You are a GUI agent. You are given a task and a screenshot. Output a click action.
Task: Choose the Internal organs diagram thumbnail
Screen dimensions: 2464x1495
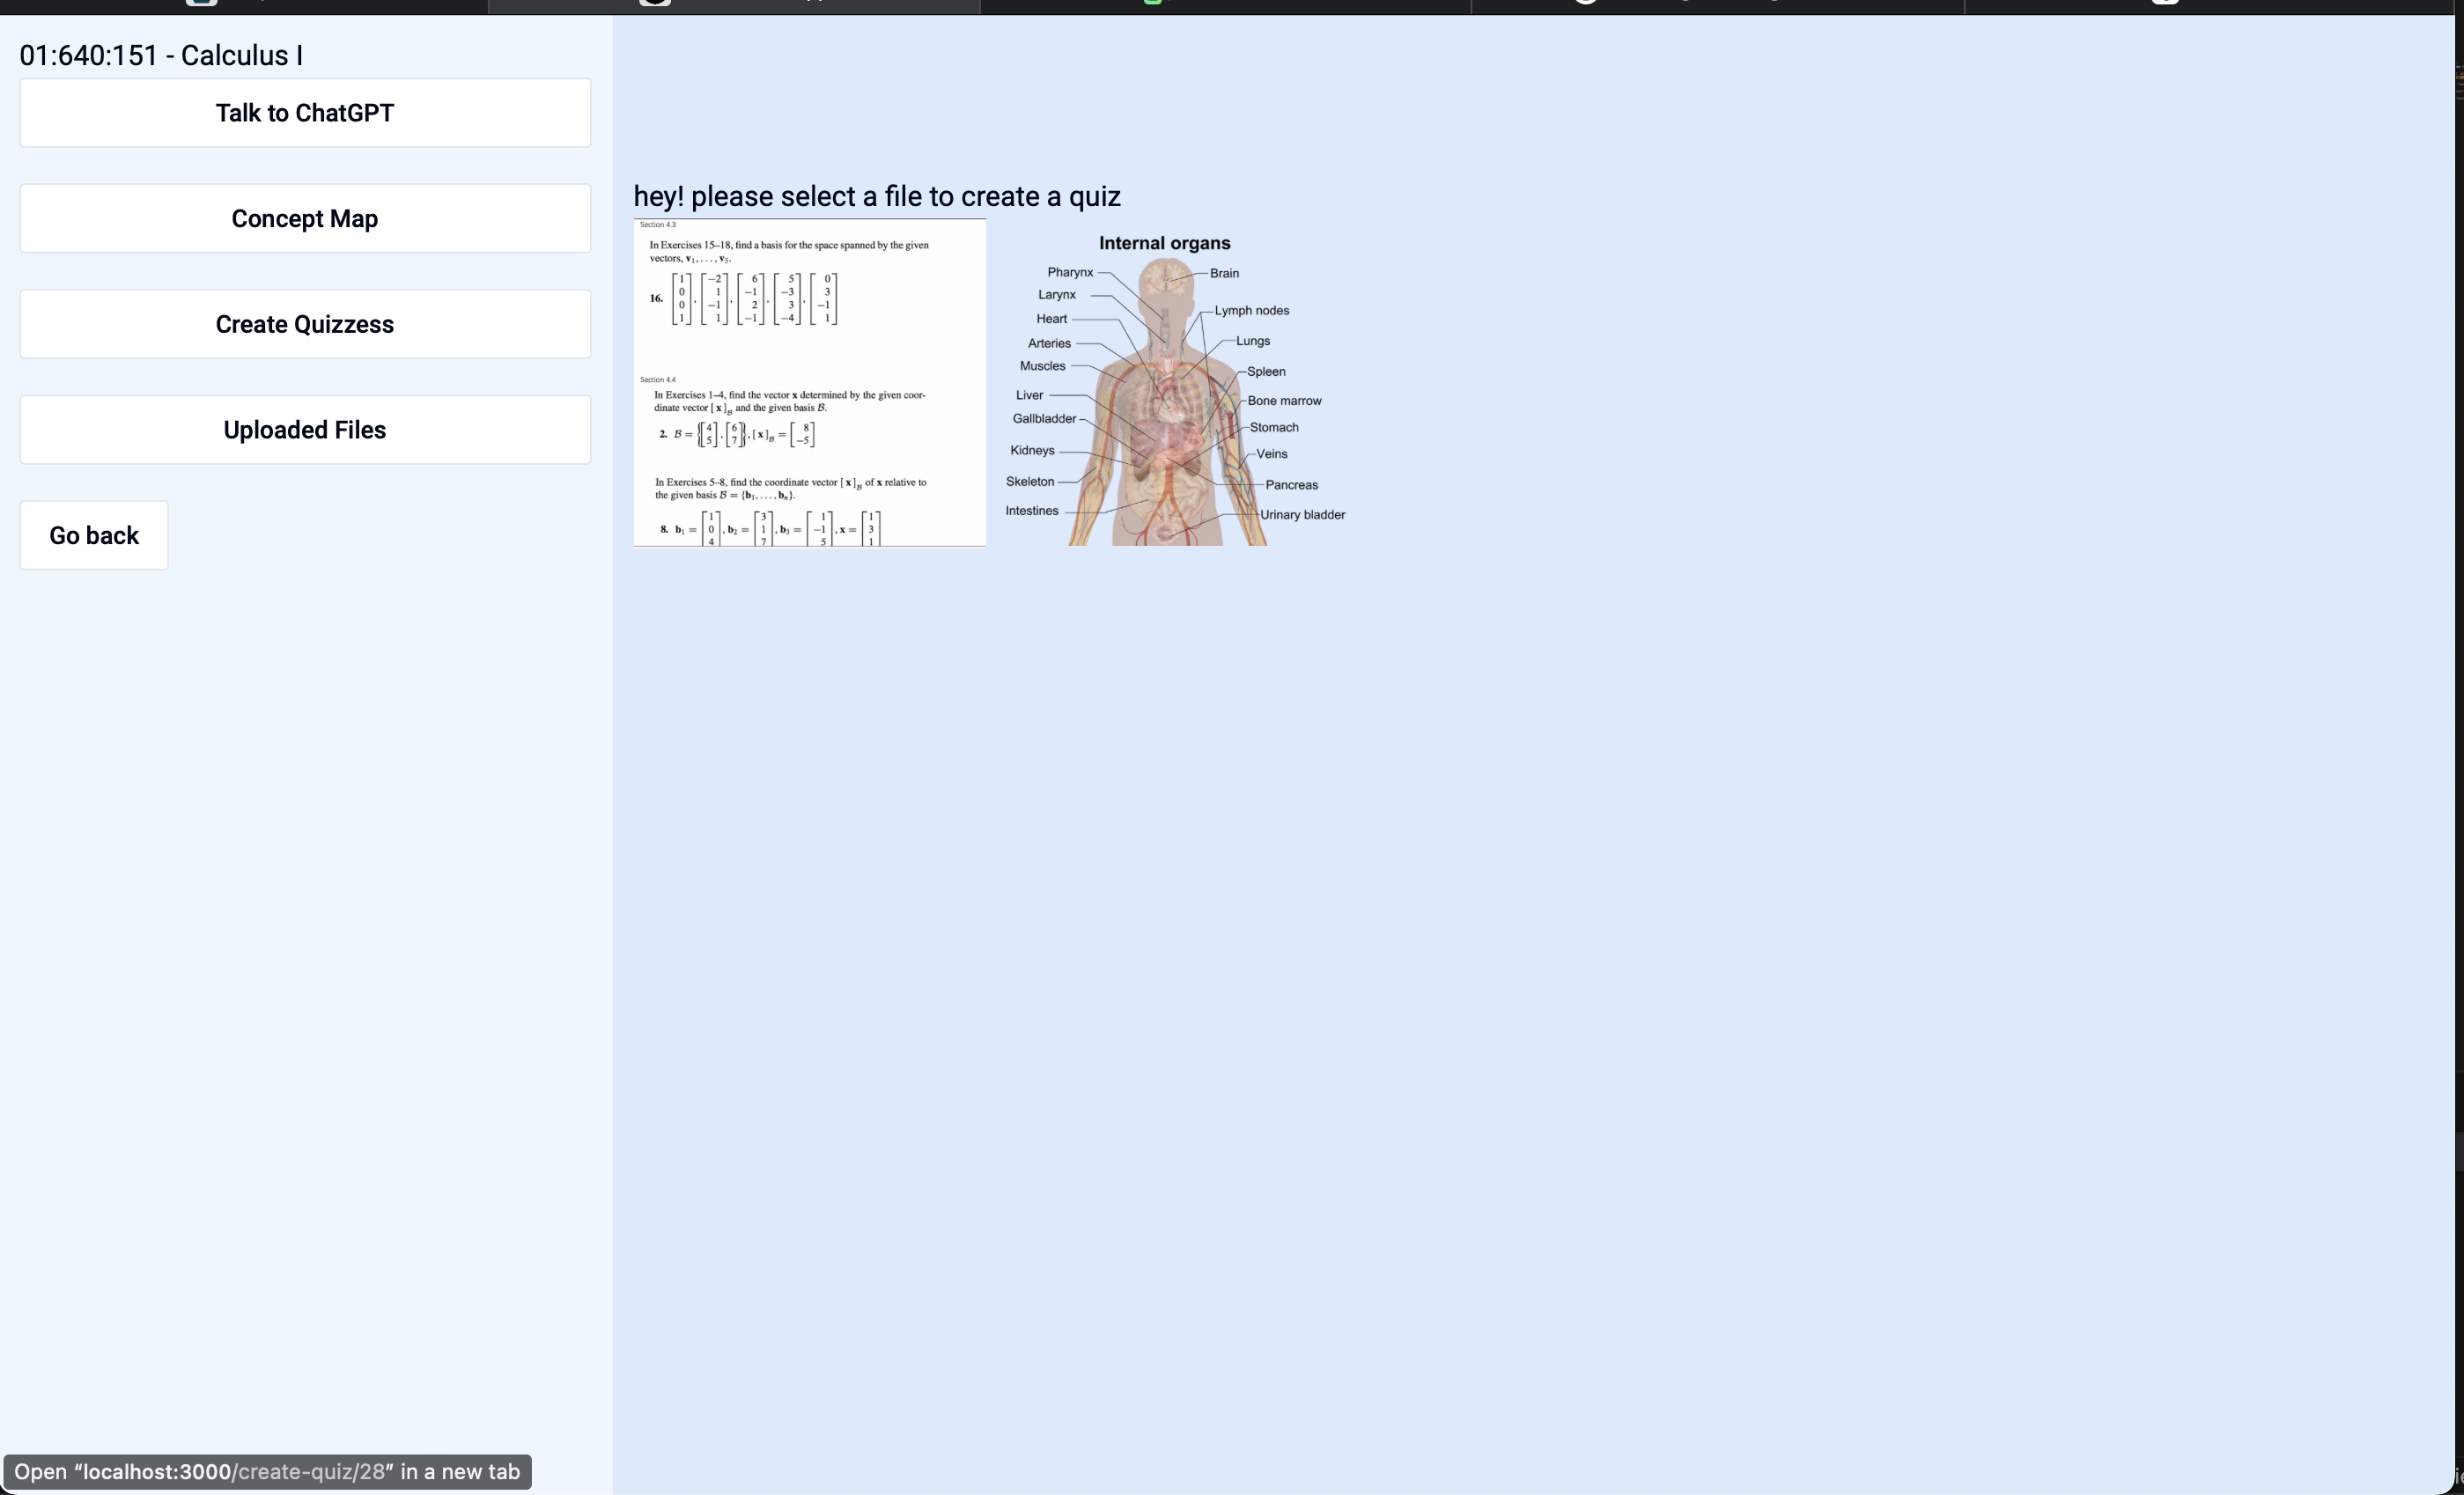tap(1174, 383)
